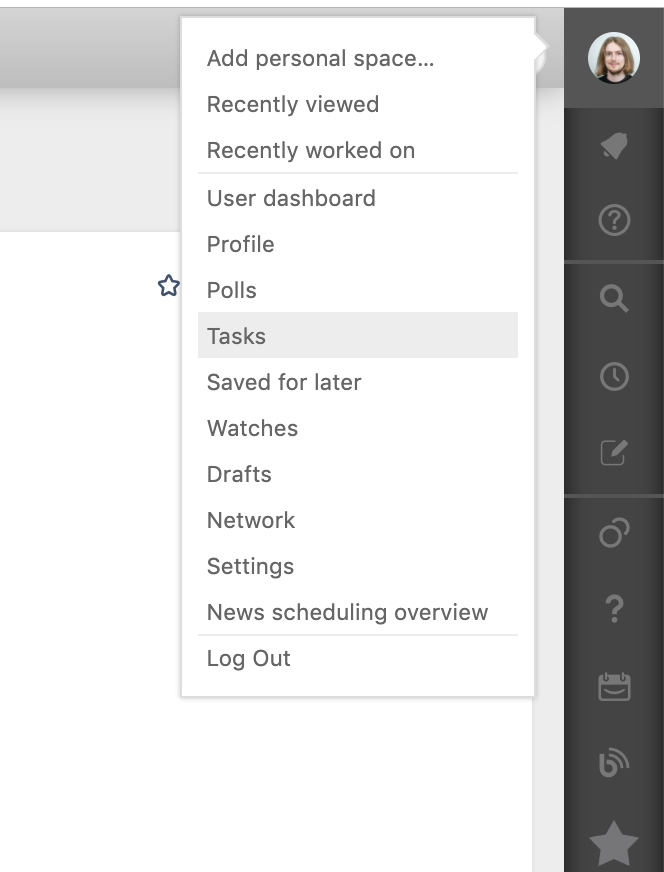Image resolution: width=664 pixels, height=872 pixels.
Task: Open notifications bell in the sidebar
Action: (613, 150)
